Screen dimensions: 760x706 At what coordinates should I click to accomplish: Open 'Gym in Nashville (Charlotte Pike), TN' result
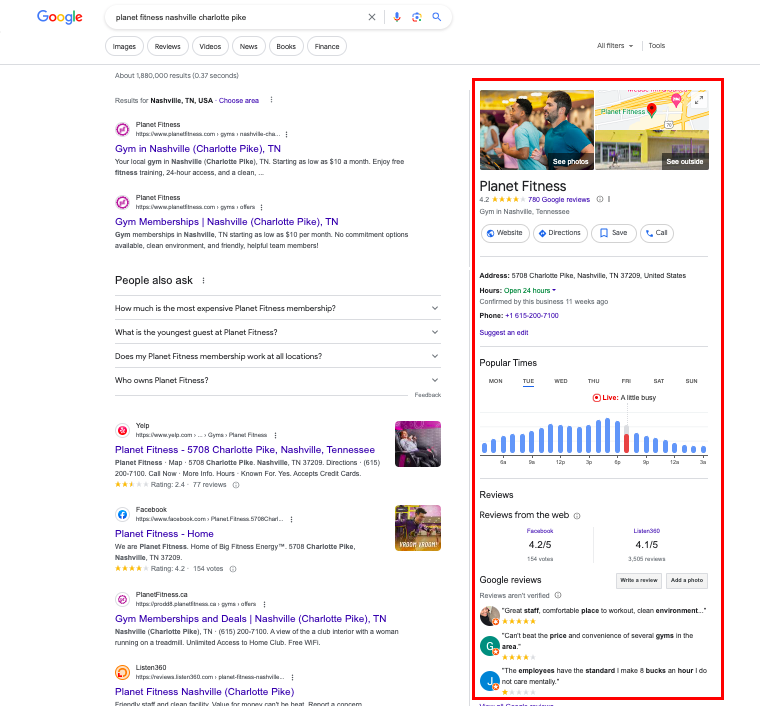tap(198, 149)
